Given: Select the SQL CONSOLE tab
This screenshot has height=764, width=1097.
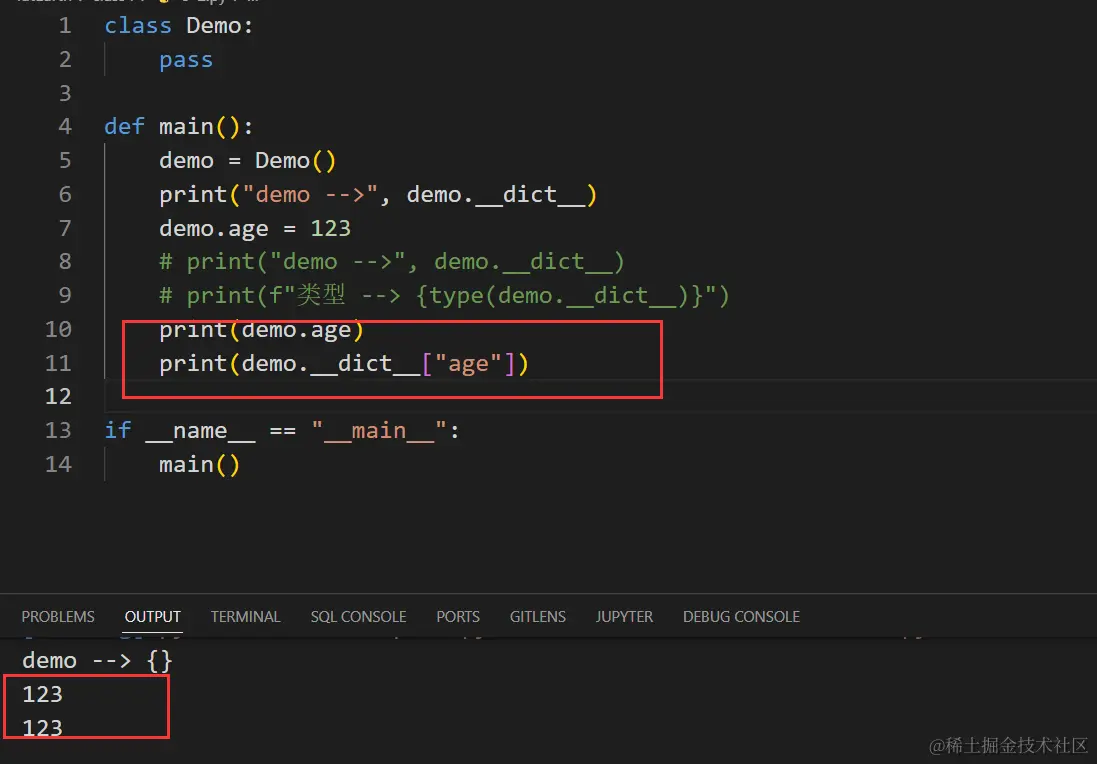Looking at the screenshot, I should click(x=358, y=616).
